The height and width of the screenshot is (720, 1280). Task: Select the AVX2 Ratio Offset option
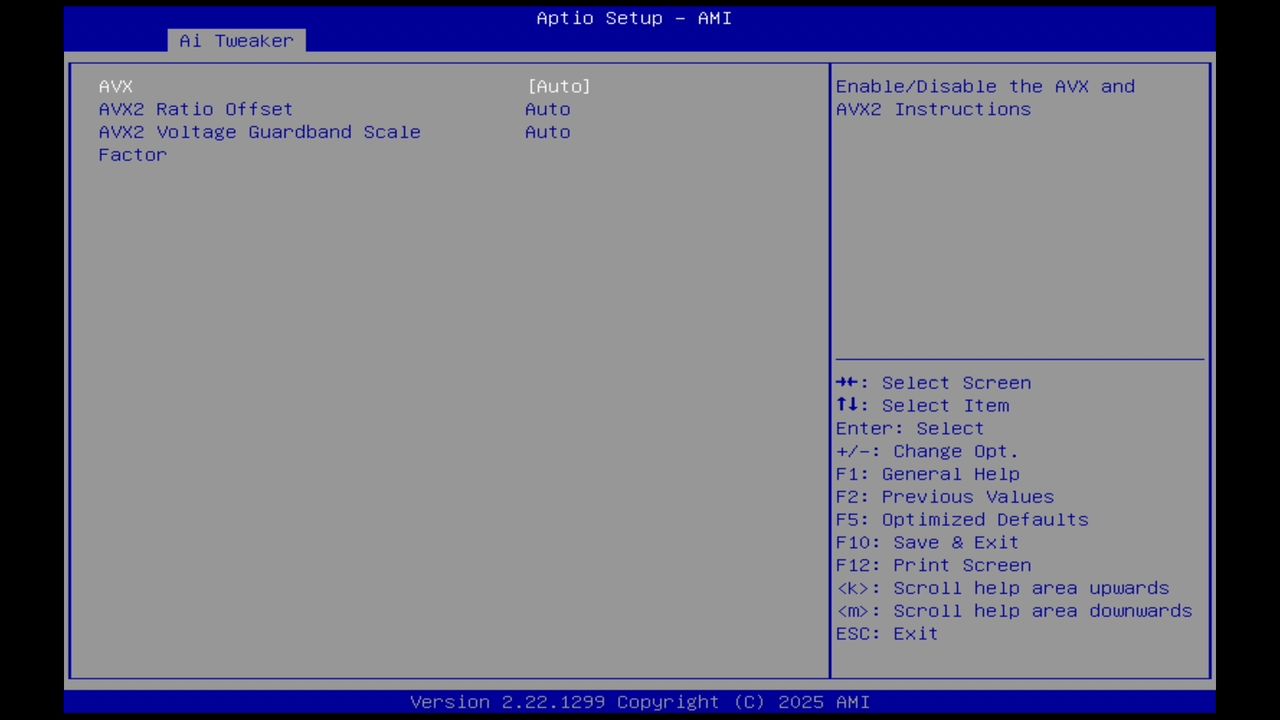[195, 109]
